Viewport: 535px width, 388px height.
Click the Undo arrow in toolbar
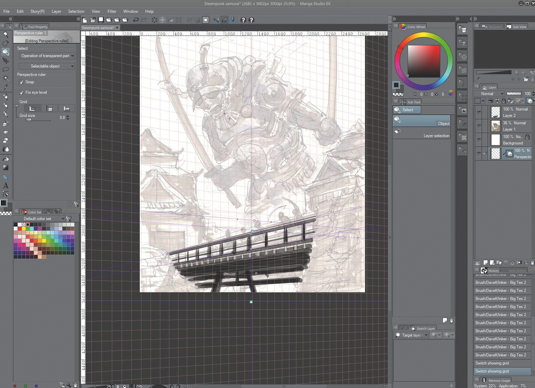click(135, 20)
